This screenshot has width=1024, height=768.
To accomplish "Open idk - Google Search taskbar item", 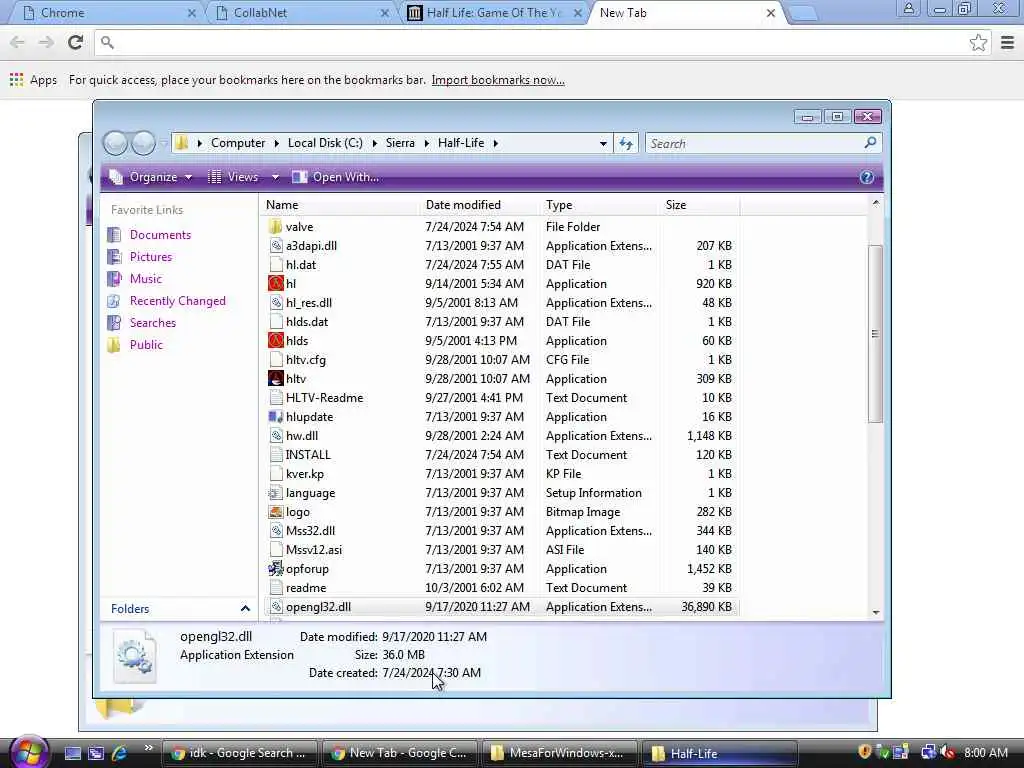I will pos(239,753).
